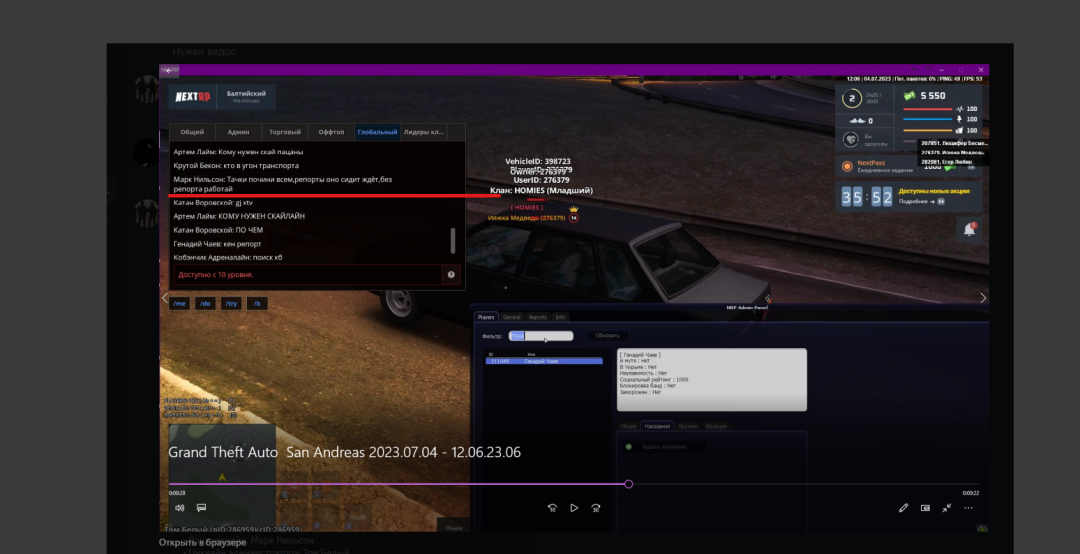Click the question mark help icon in chat
The height and width of the screenshot is (554, 1080).
(x=450, y=274)
